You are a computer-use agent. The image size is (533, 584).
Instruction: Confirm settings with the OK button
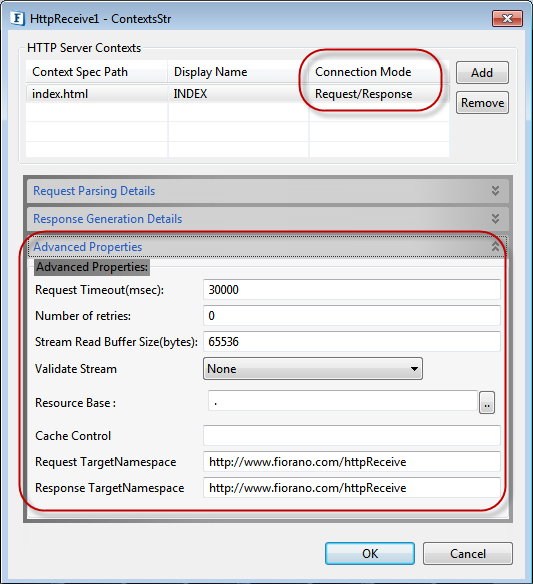[369, 553]
